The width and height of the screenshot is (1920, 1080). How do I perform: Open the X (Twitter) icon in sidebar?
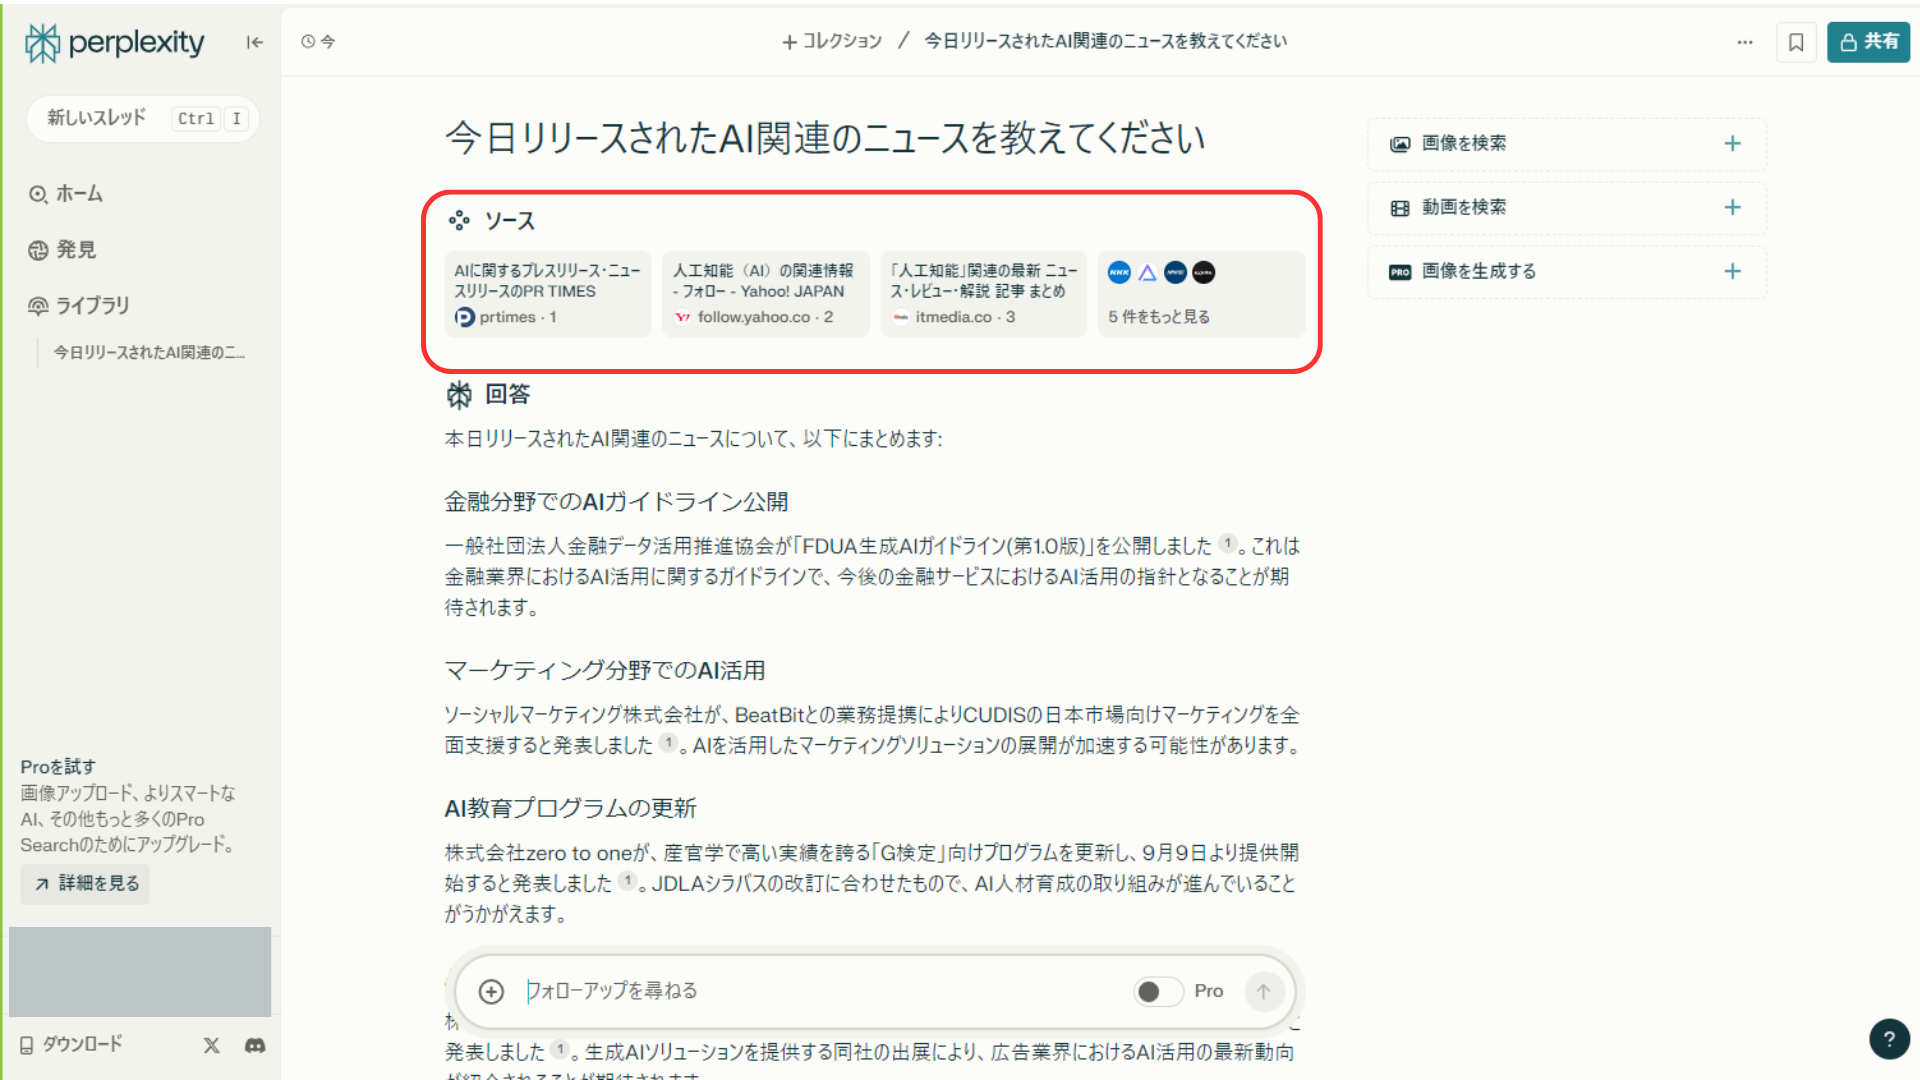tap(212, 1045)
